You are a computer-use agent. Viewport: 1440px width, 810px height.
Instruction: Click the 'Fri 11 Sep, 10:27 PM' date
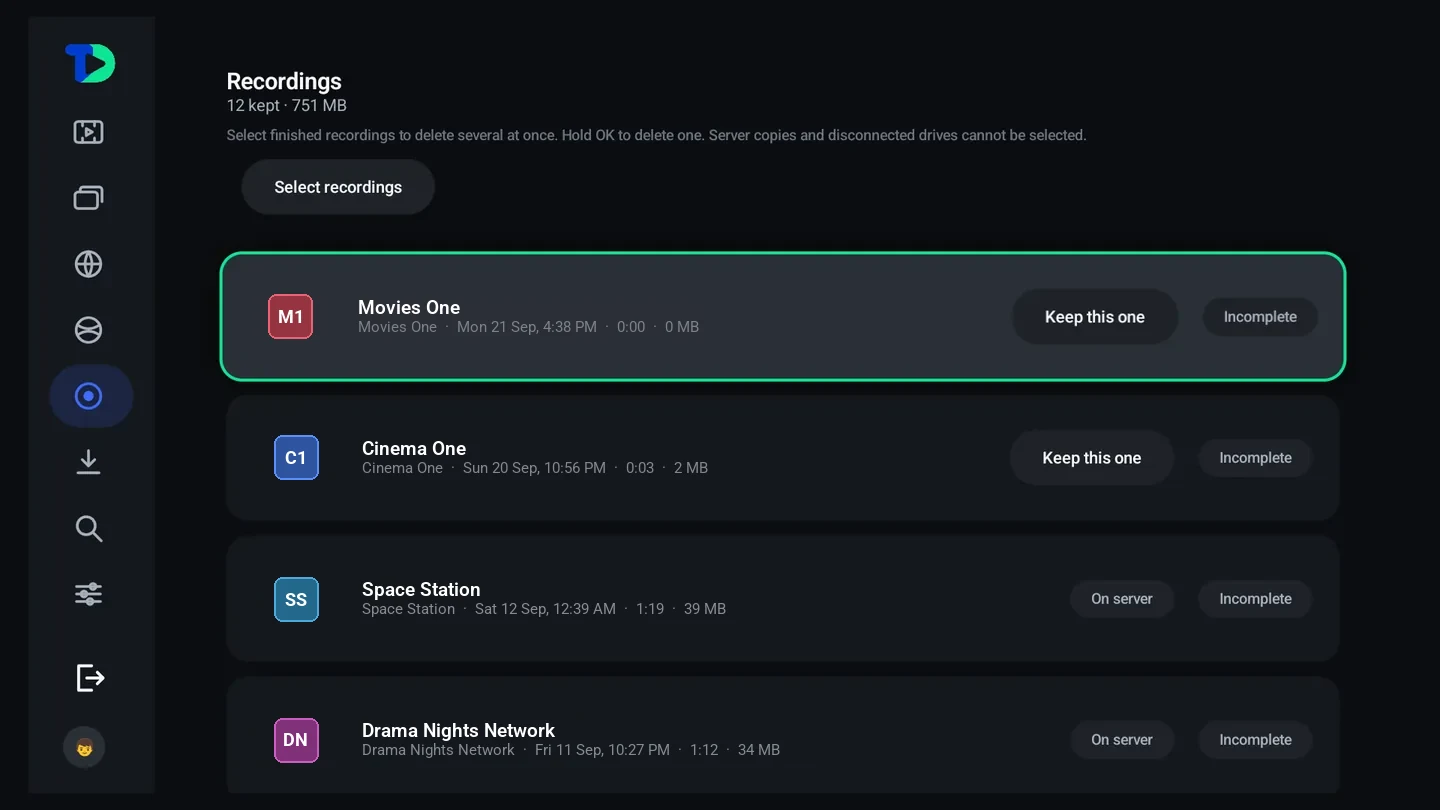[602, 750]
